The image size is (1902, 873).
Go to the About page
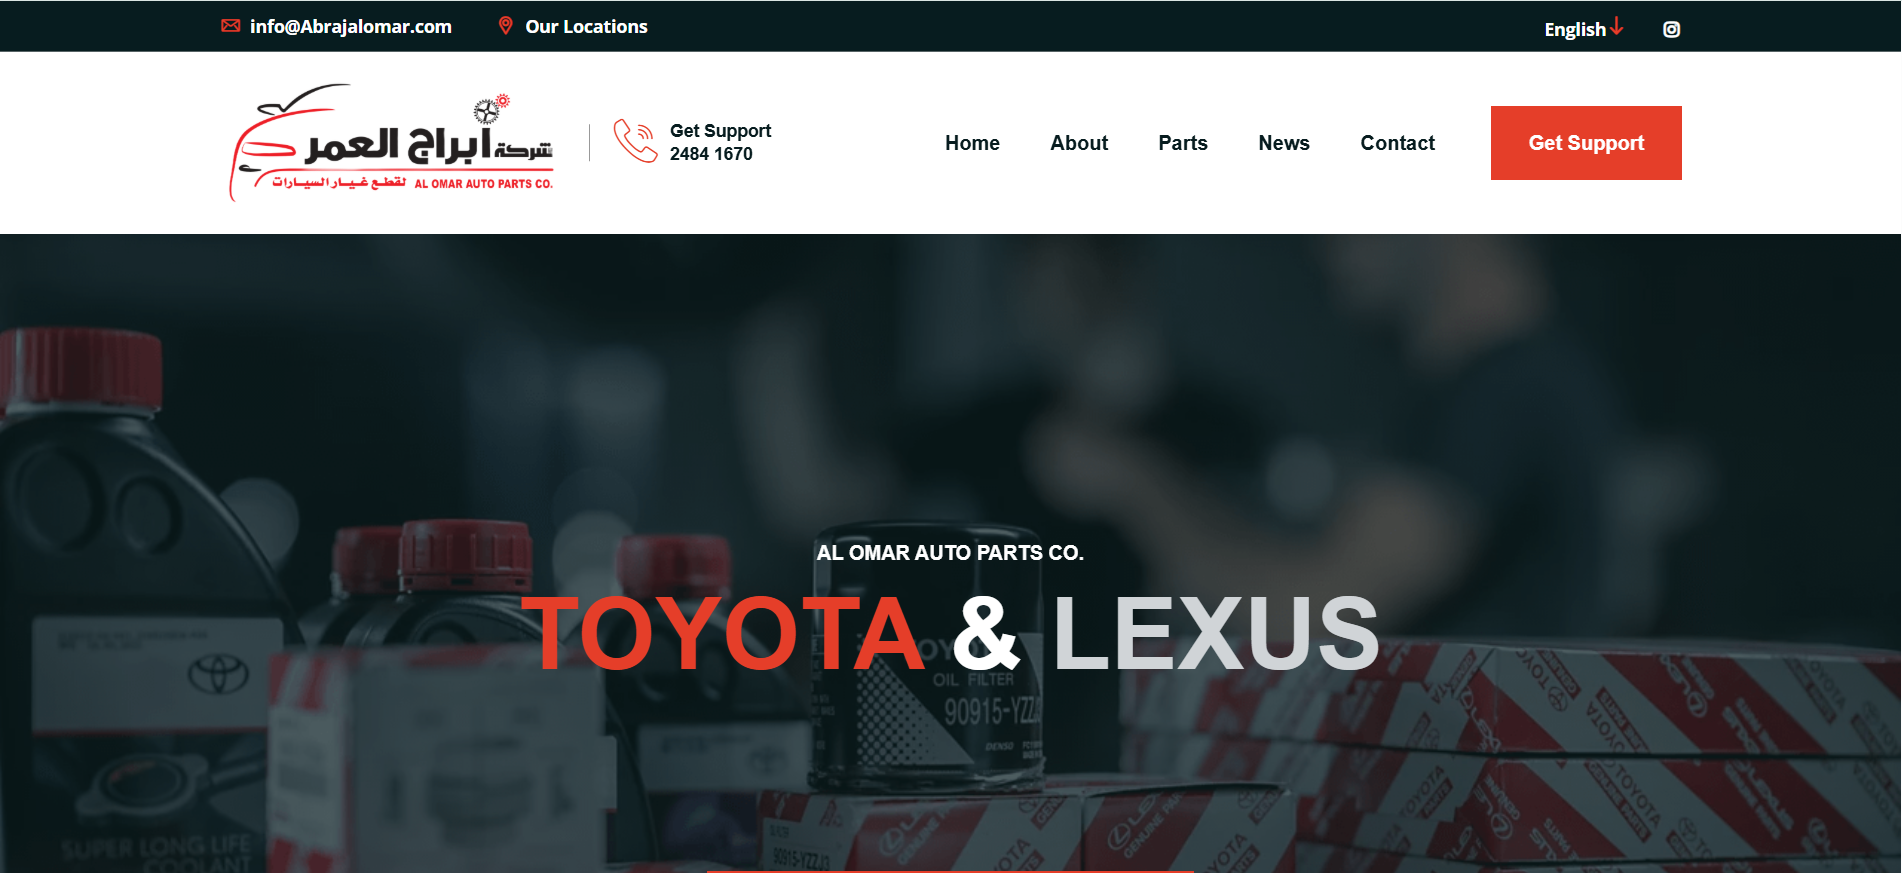click(x=1079, y=143)
